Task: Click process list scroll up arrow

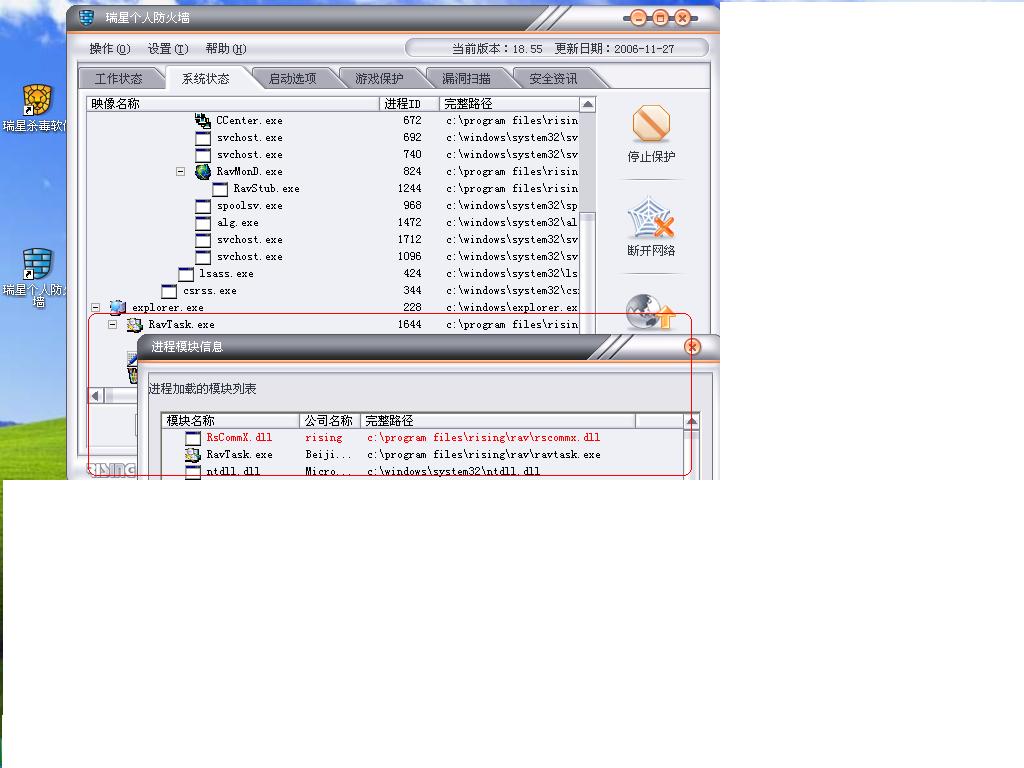Action: (588, 104)
